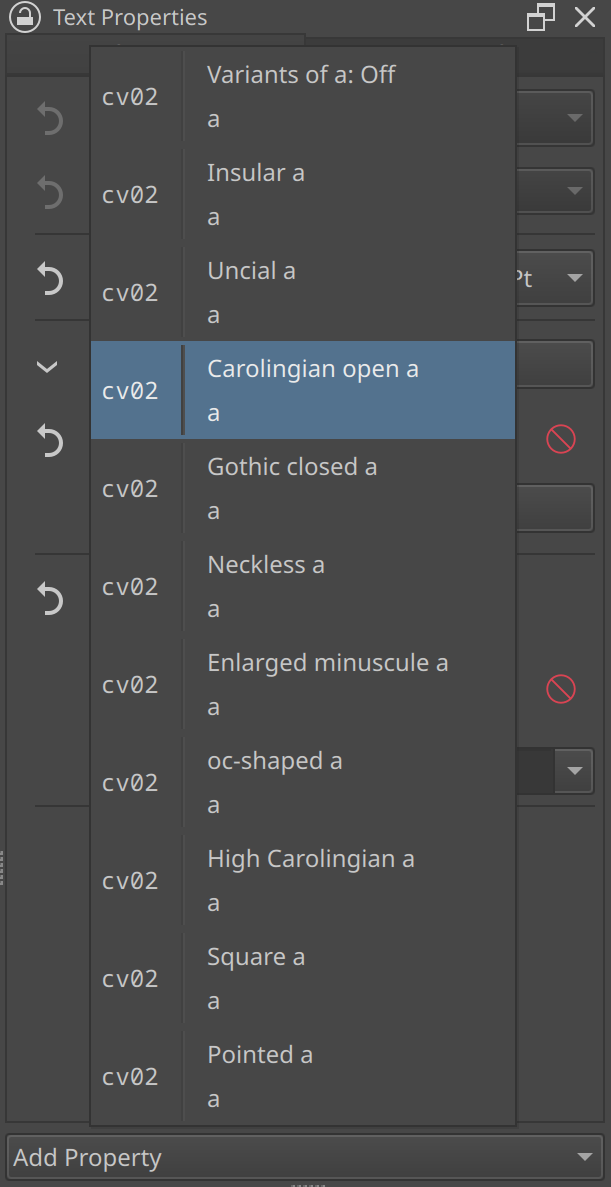
Task: Pick Variants of a: Off option
Action: click(302, 96)
